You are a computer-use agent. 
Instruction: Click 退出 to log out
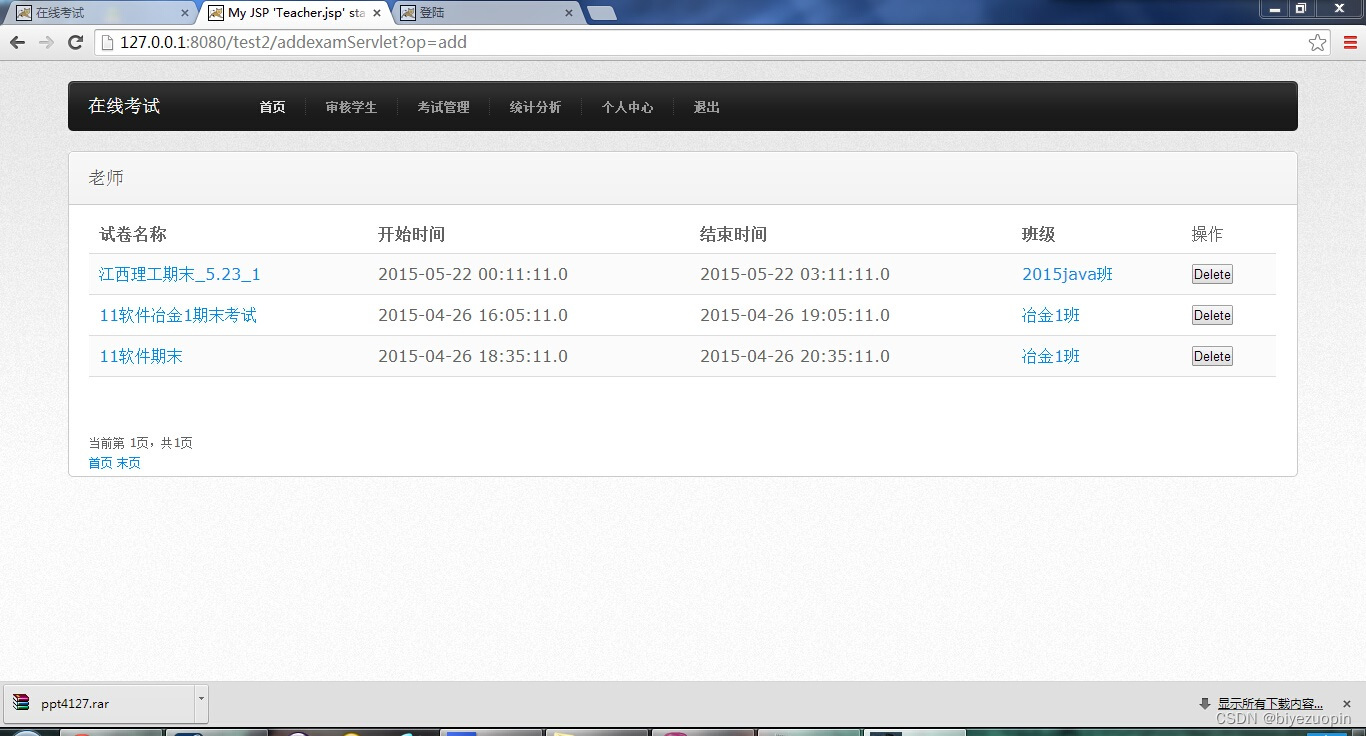point(706,107)
